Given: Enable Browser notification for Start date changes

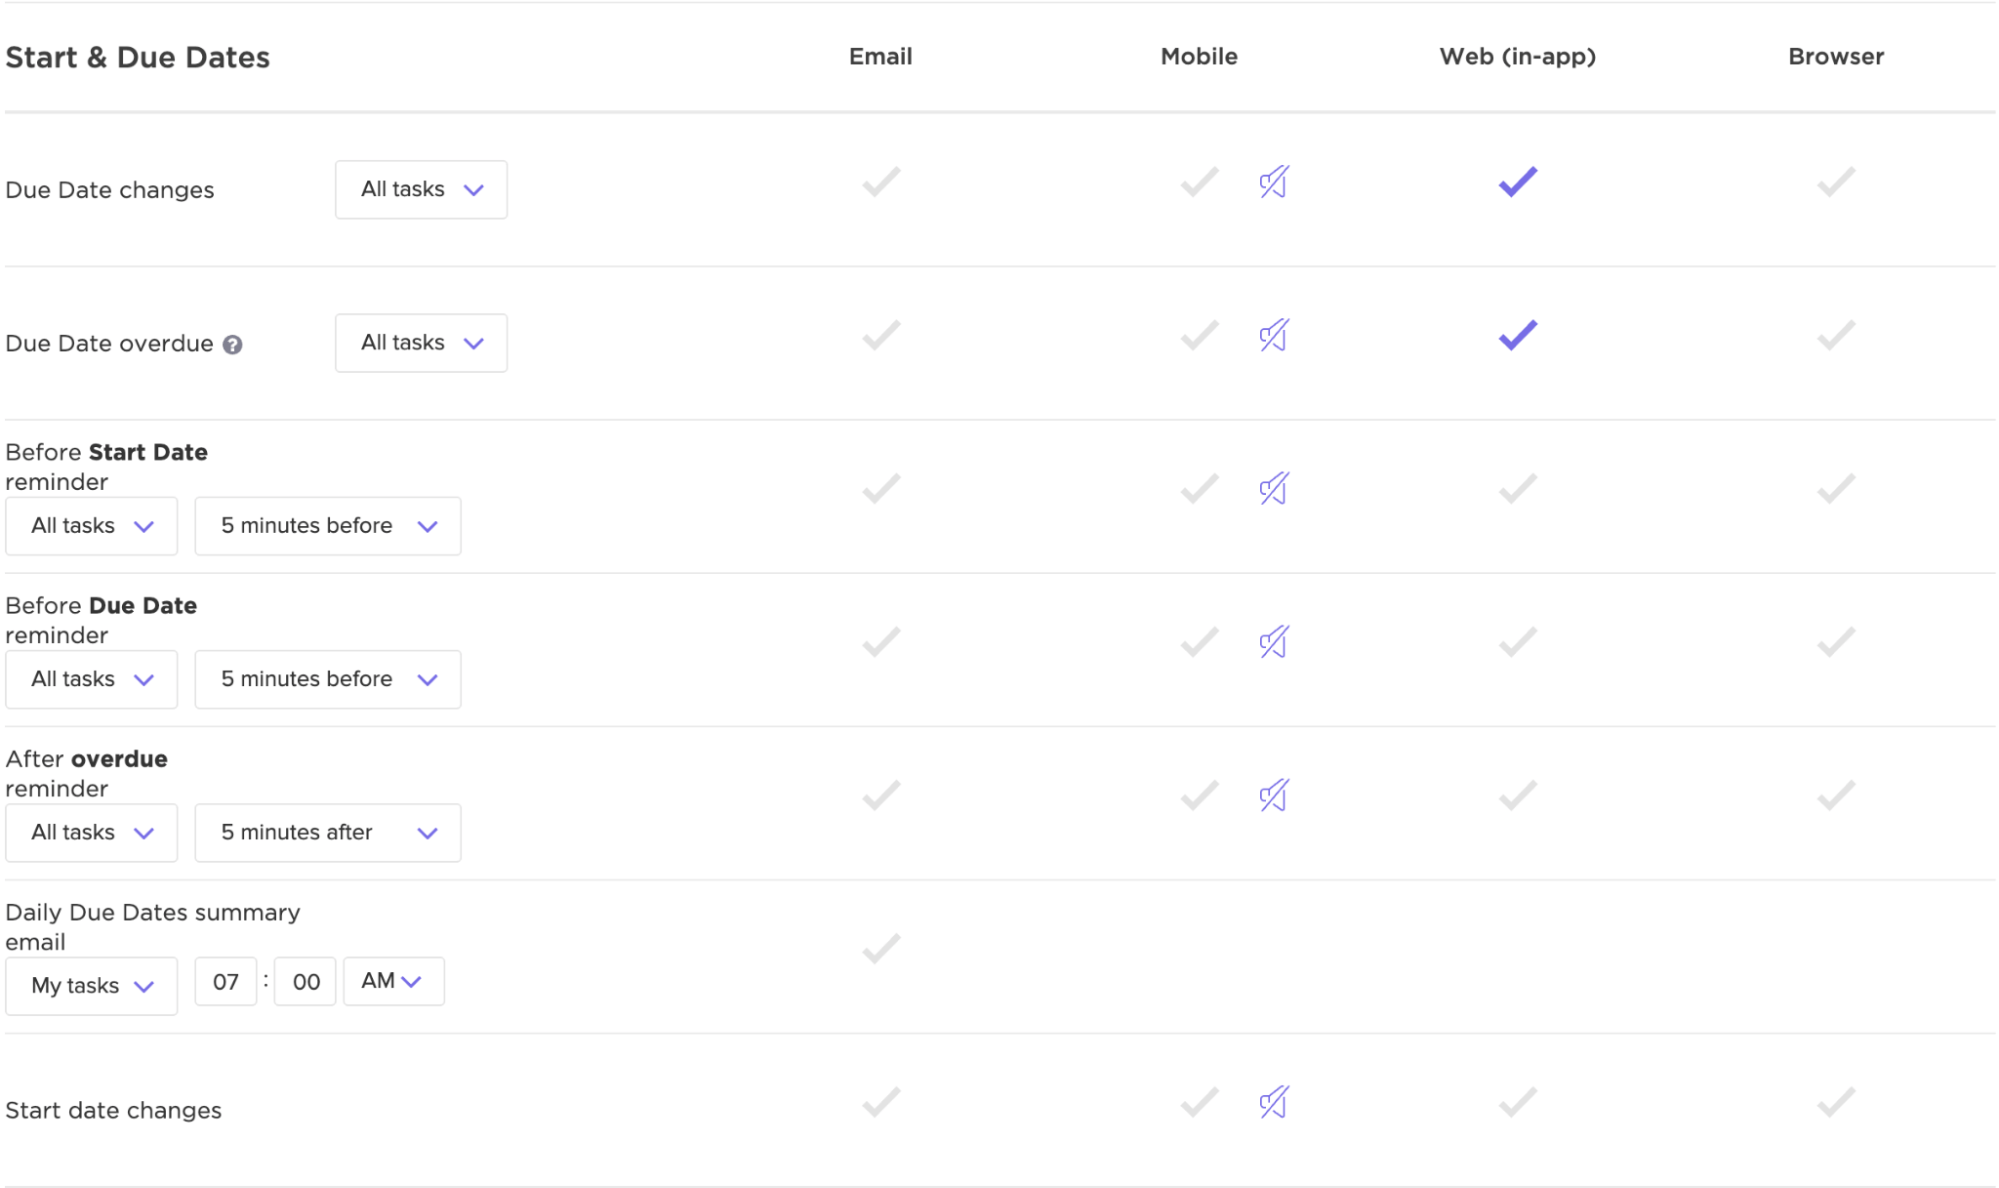Looking at the screenshot, I should [1835, 1102].
